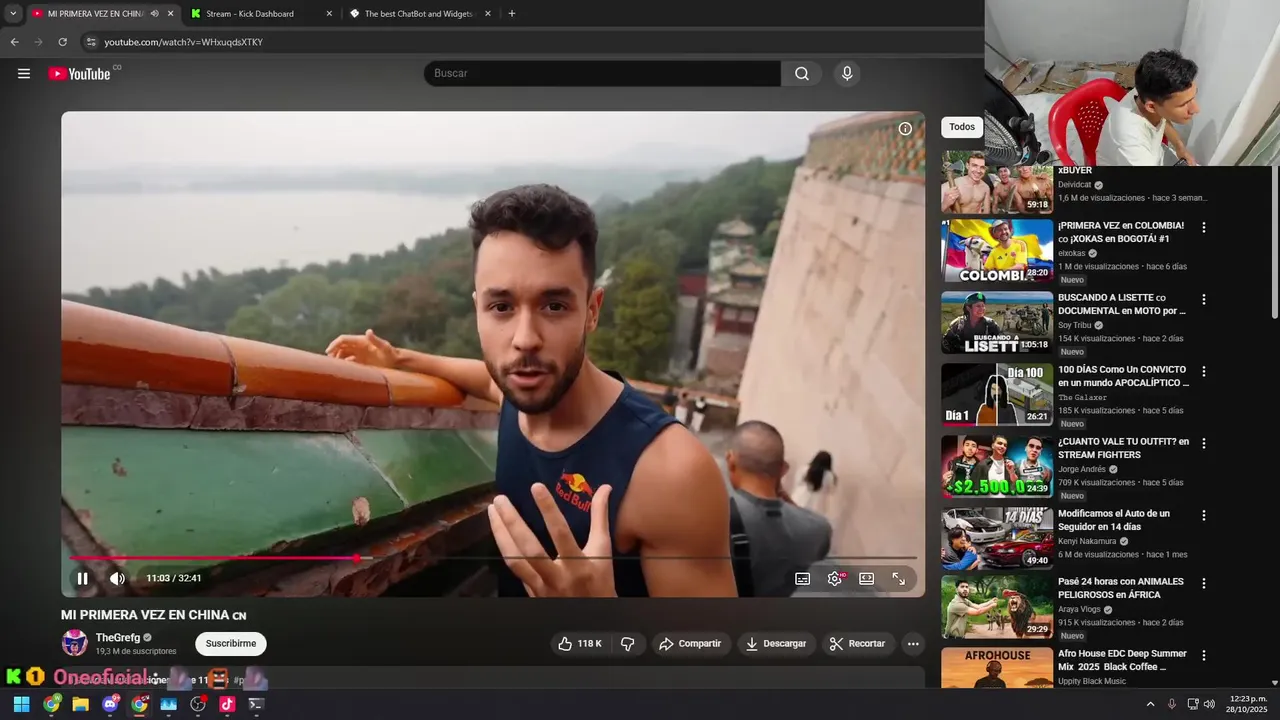This screenshot has height=720, width=1280.
Task: Click the Descargar download button
Action: [x=776, y=644]
